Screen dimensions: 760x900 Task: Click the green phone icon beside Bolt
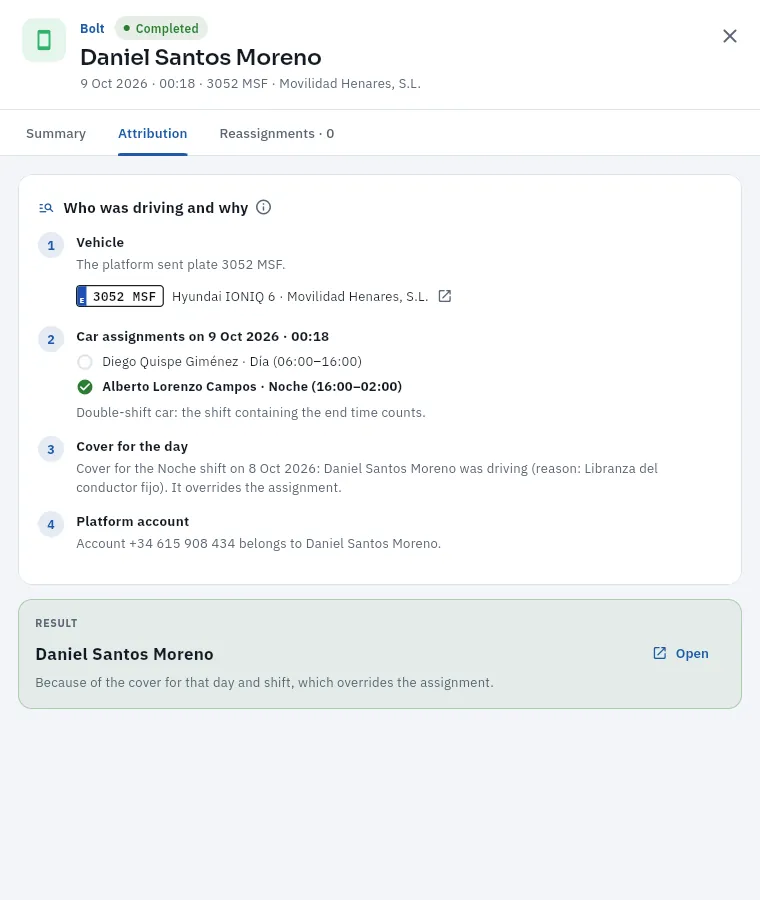click(x=44, y=40)
